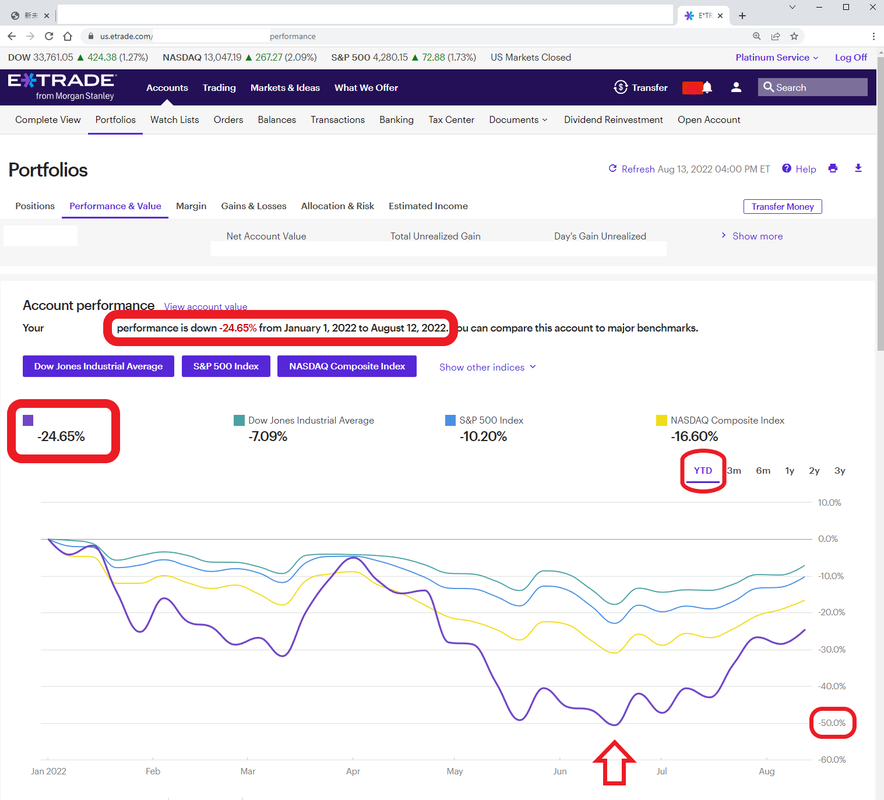Open the user profile icon

(736, 87)
